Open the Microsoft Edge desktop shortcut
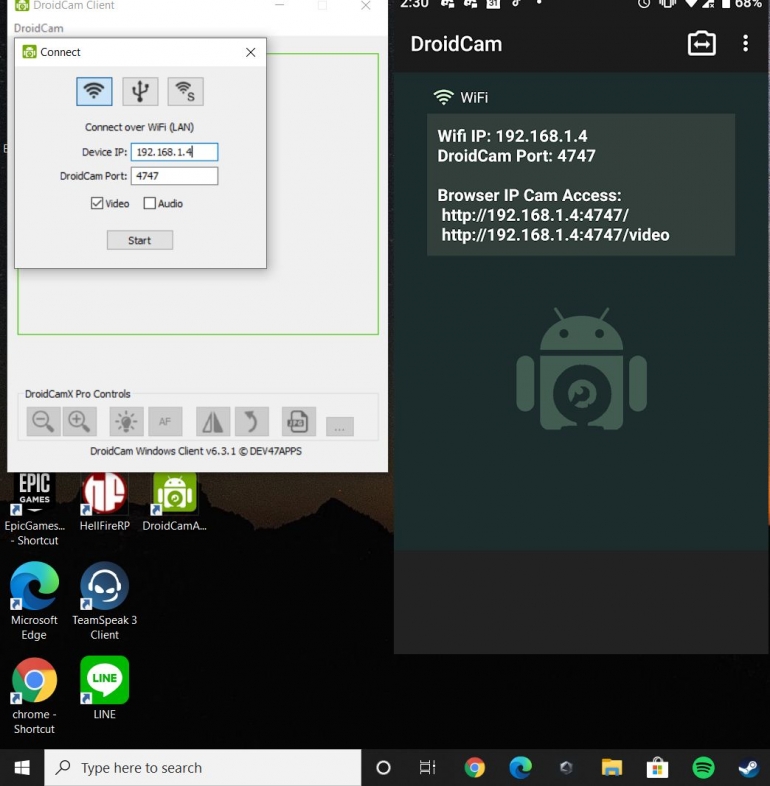This screenshot has width=770, height=786. 34,601
